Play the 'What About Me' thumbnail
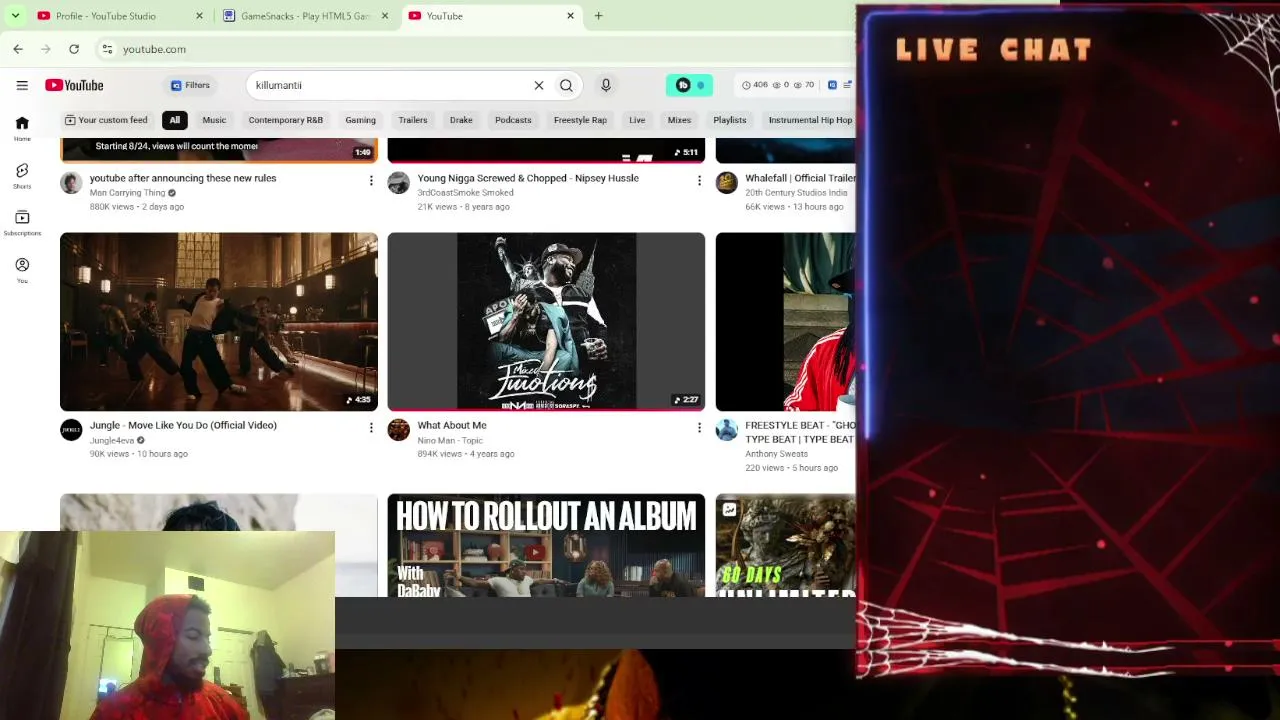1280x720 pixels. click(x=546, y=322)
